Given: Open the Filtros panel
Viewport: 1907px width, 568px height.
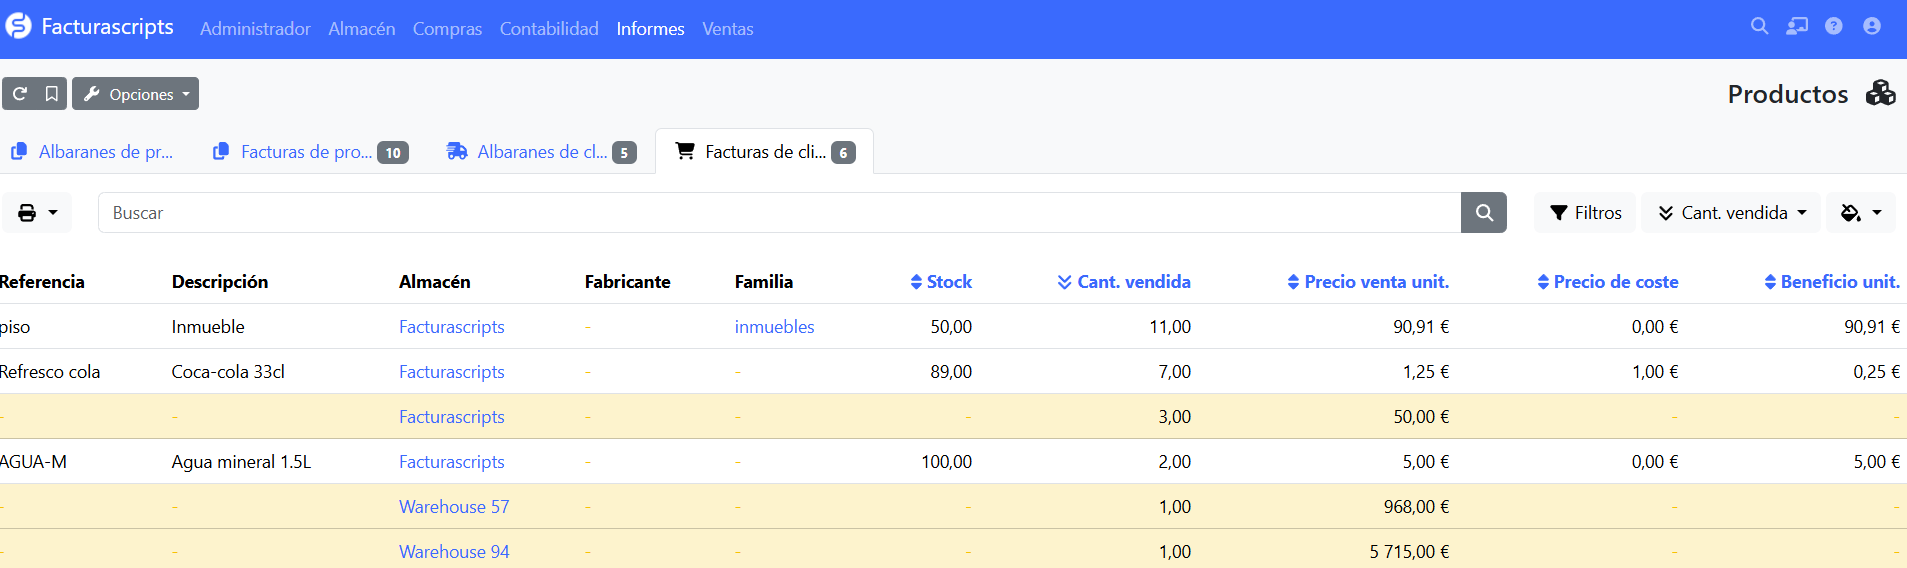Looking at the screenshot, I should click(1585, 213).
